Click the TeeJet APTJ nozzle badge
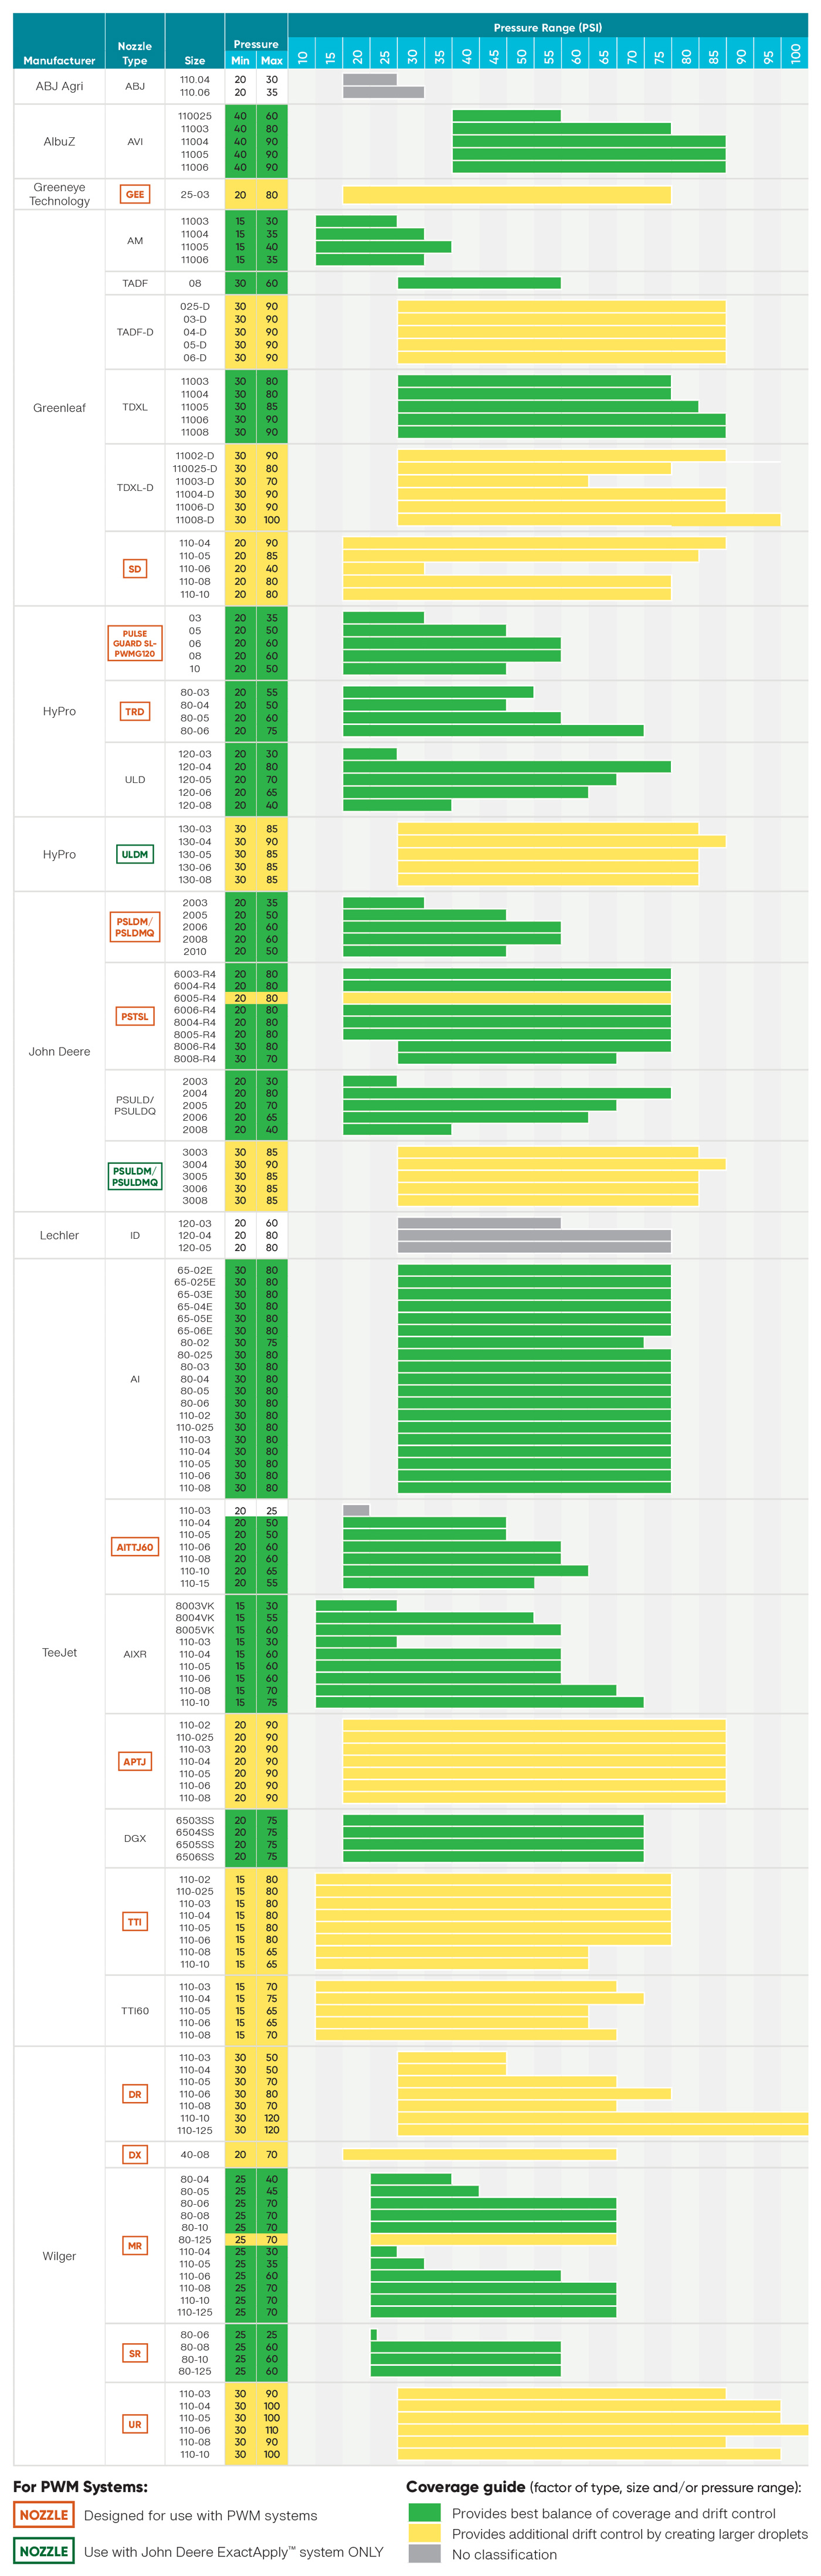 tap(134, 1761)
